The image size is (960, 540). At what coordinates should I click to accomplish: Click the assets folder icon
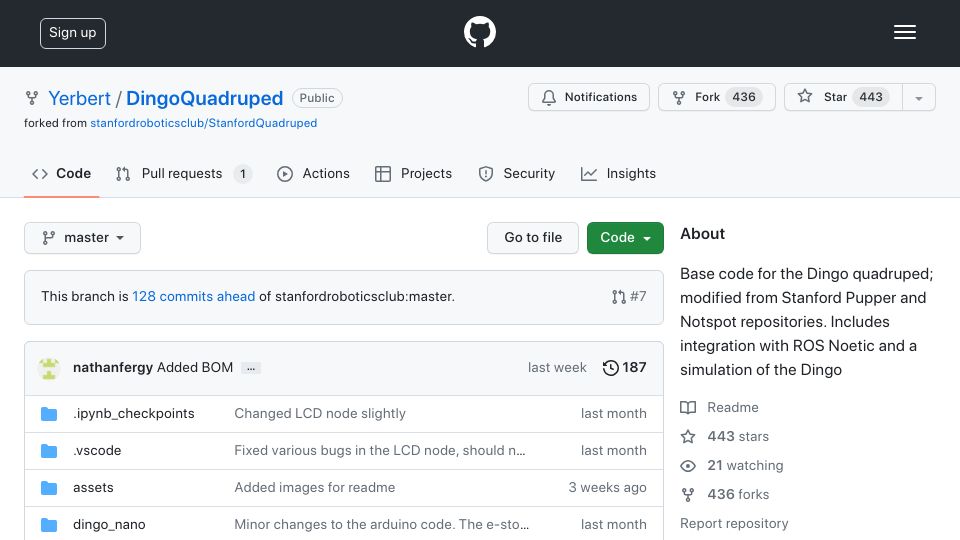[49, 488]
